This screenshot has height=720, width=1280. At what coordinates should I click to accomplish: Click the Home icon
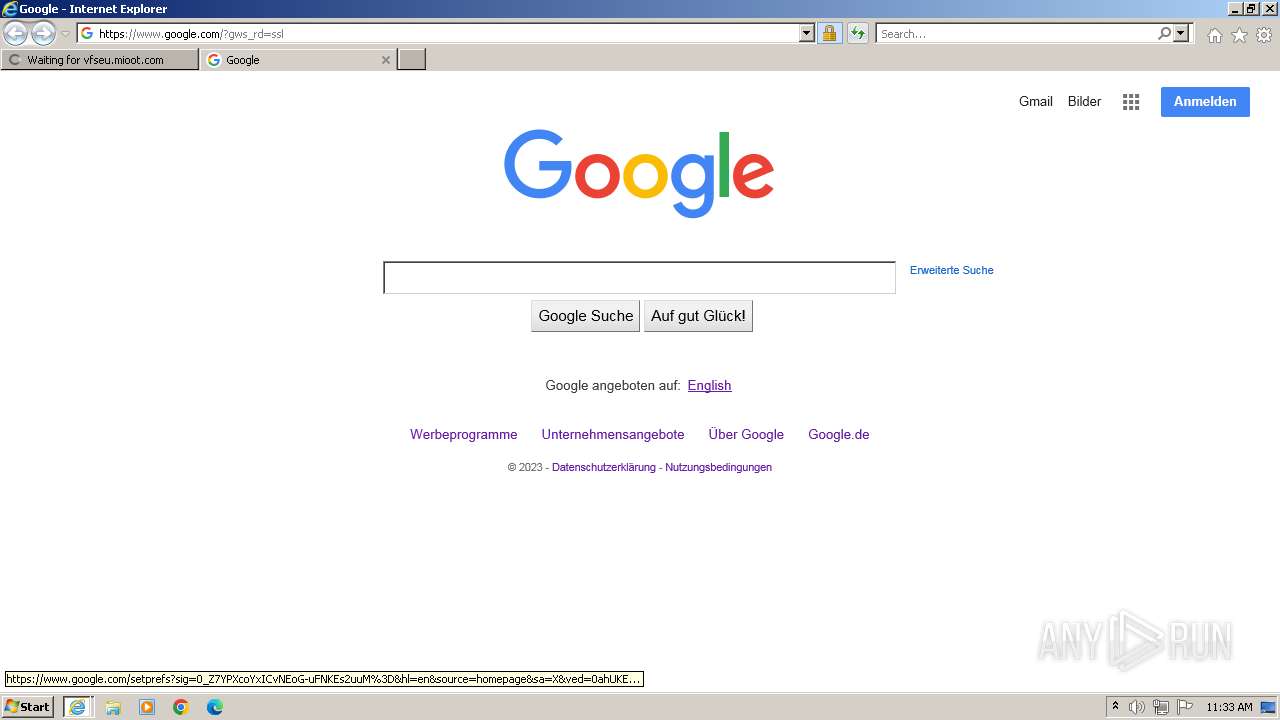pyautogui.click(x=1214, y=35)
